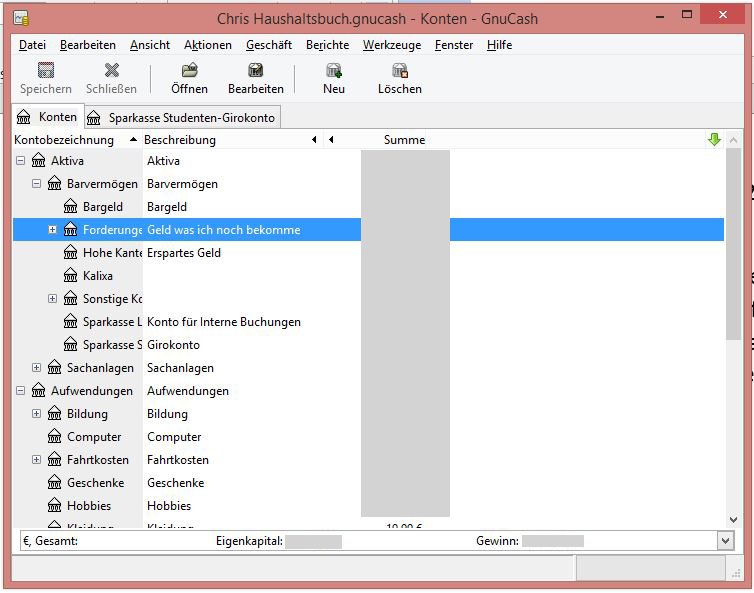Collapse the Barvermögen subtree
Image resolution: width=754 pixels, height=593 pixels.
(x=36, y=183)
